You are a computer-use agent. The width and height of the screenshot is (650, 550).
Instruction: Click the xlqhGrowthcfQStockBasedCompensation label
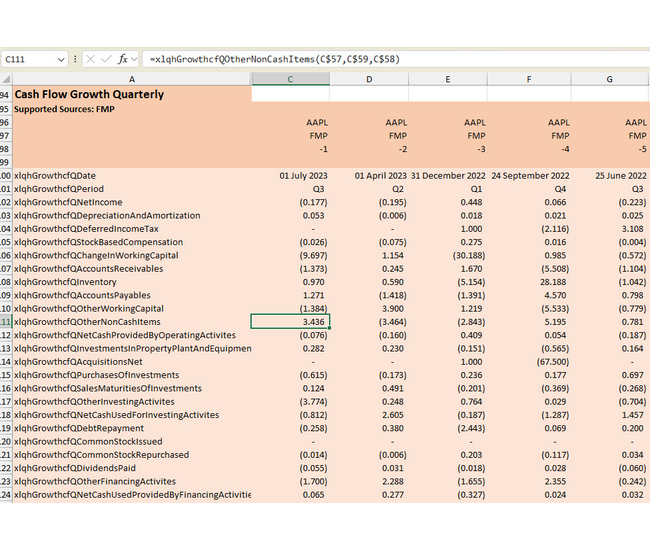click(98, 242)
